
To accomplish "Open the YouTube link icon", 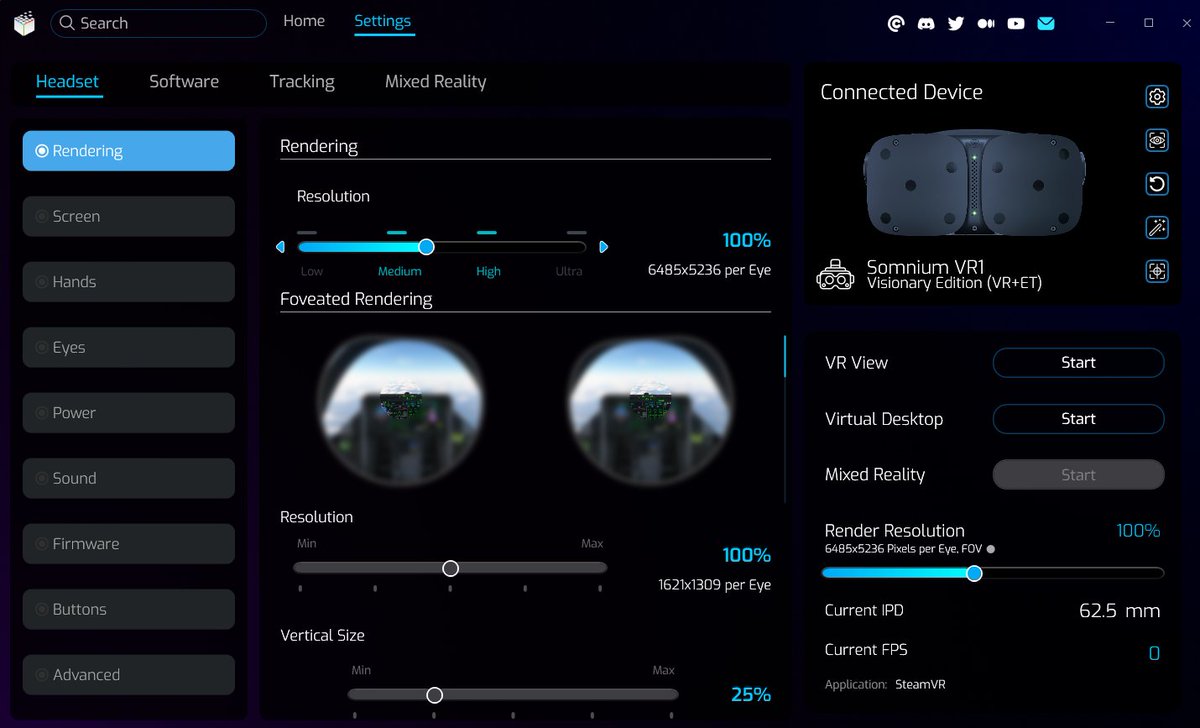I will (x=1016, y=23).
